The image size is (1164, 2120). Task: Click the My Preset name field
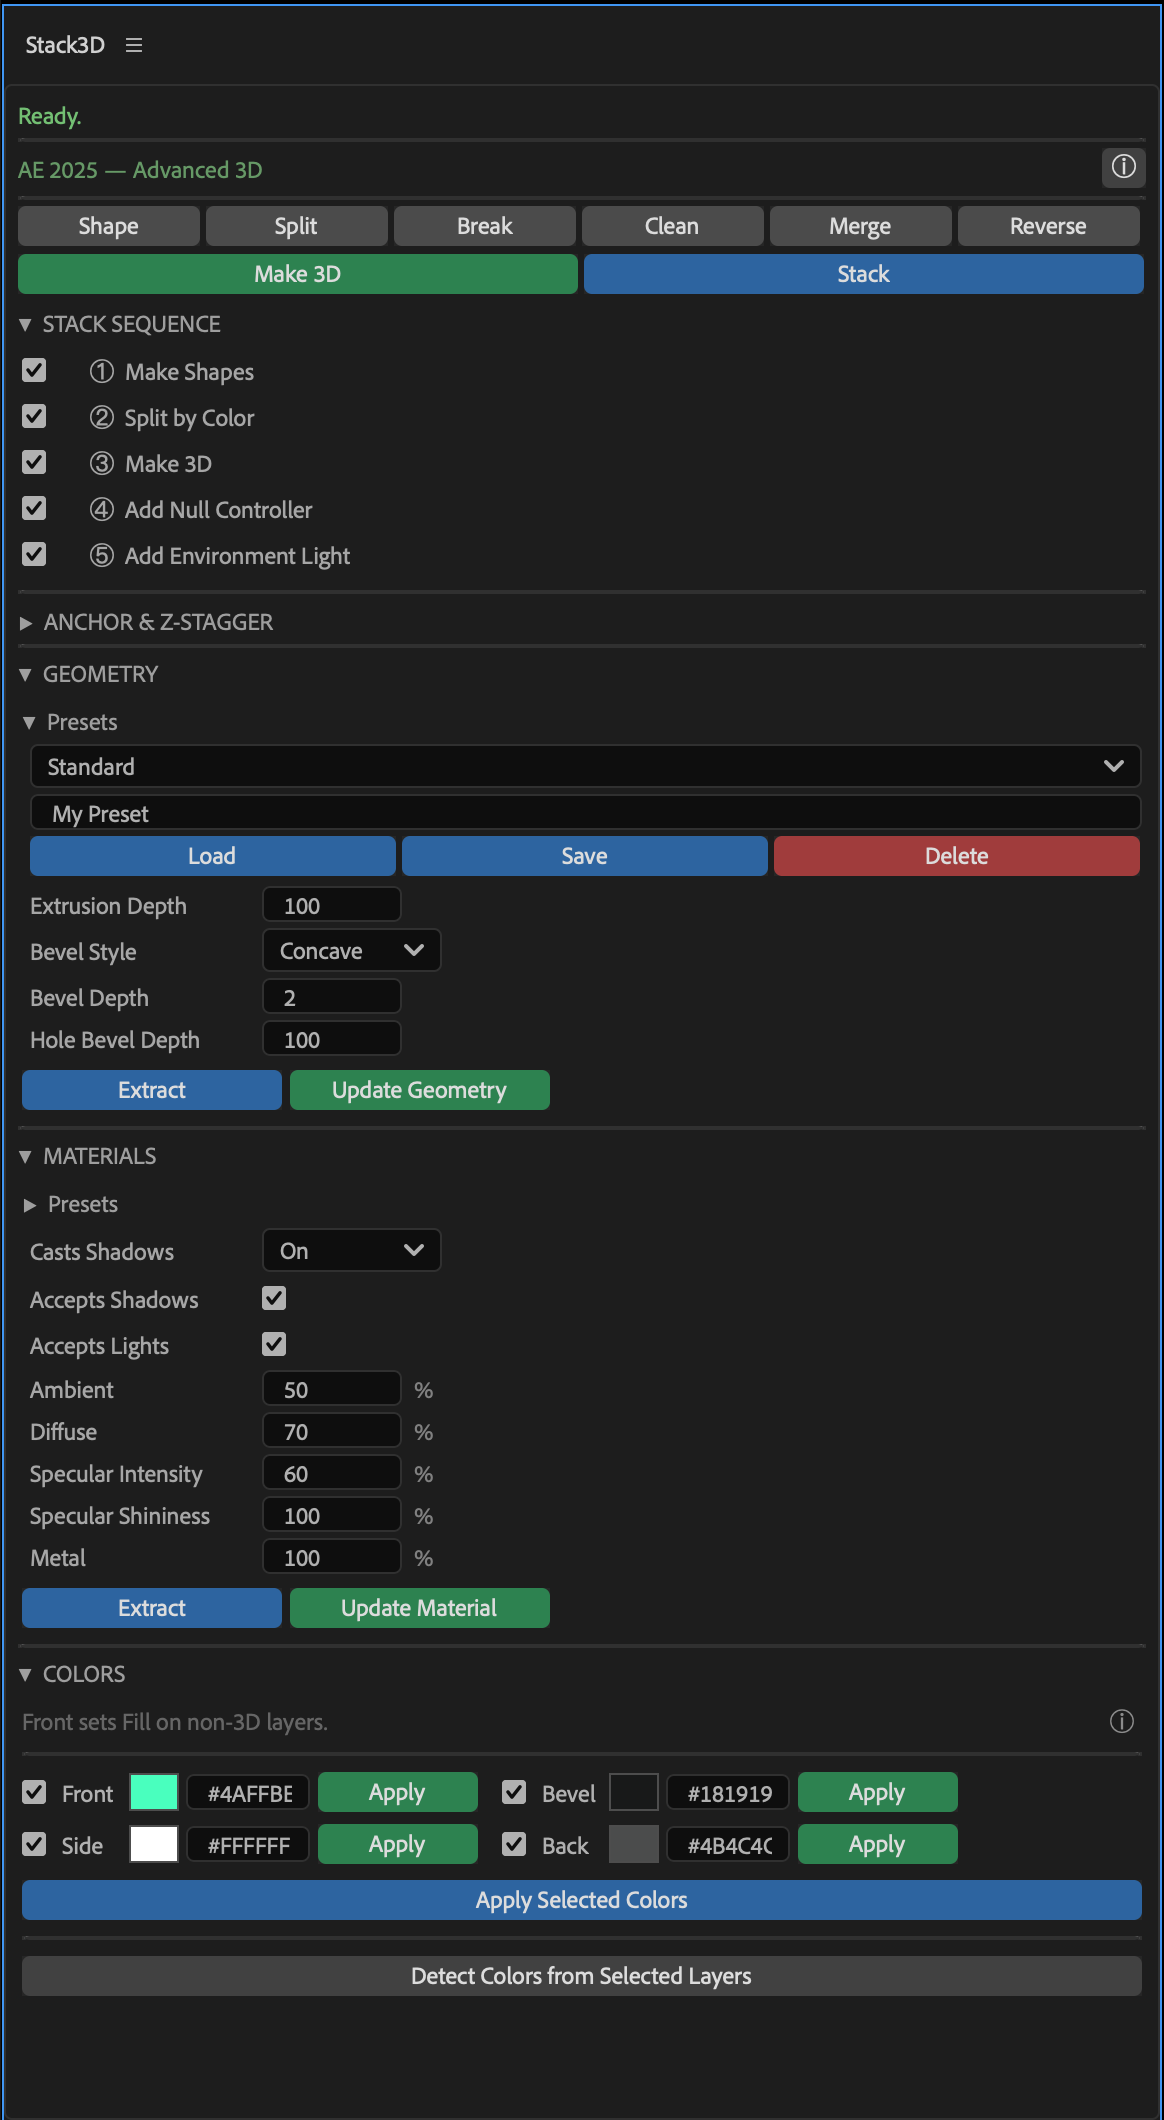click(585, 813)
